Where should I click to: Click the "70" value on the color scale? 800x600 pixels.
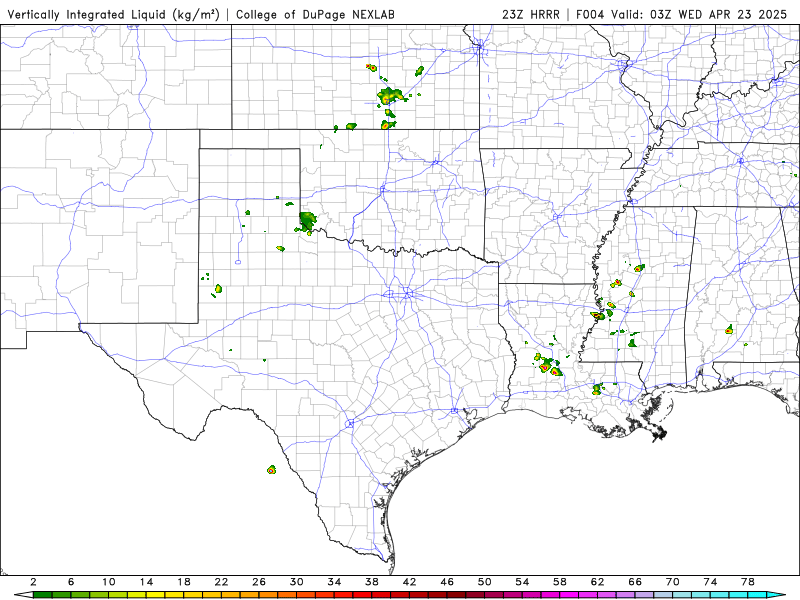point(673,582)
